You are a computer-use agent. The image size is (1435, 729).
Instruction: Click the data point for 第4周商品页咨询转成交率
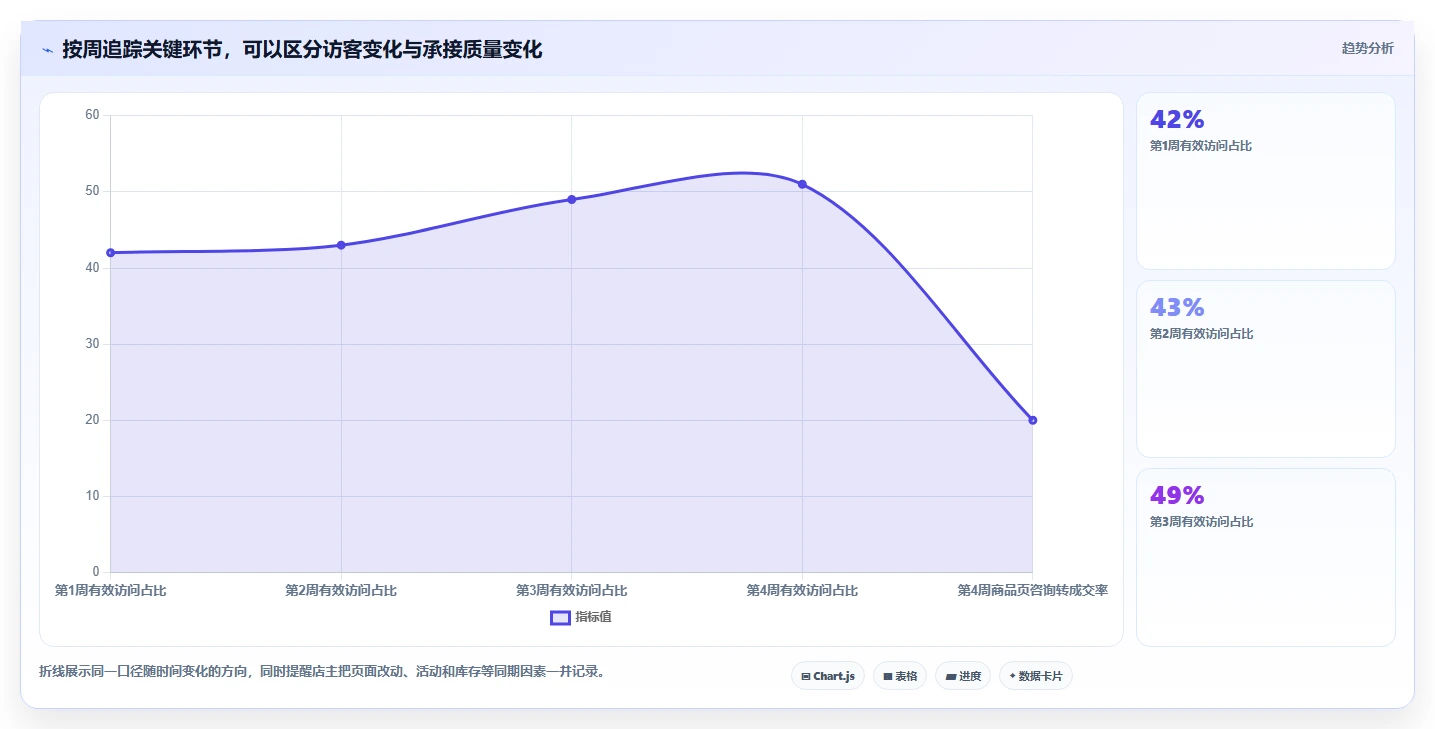(x=1032, y=420)
